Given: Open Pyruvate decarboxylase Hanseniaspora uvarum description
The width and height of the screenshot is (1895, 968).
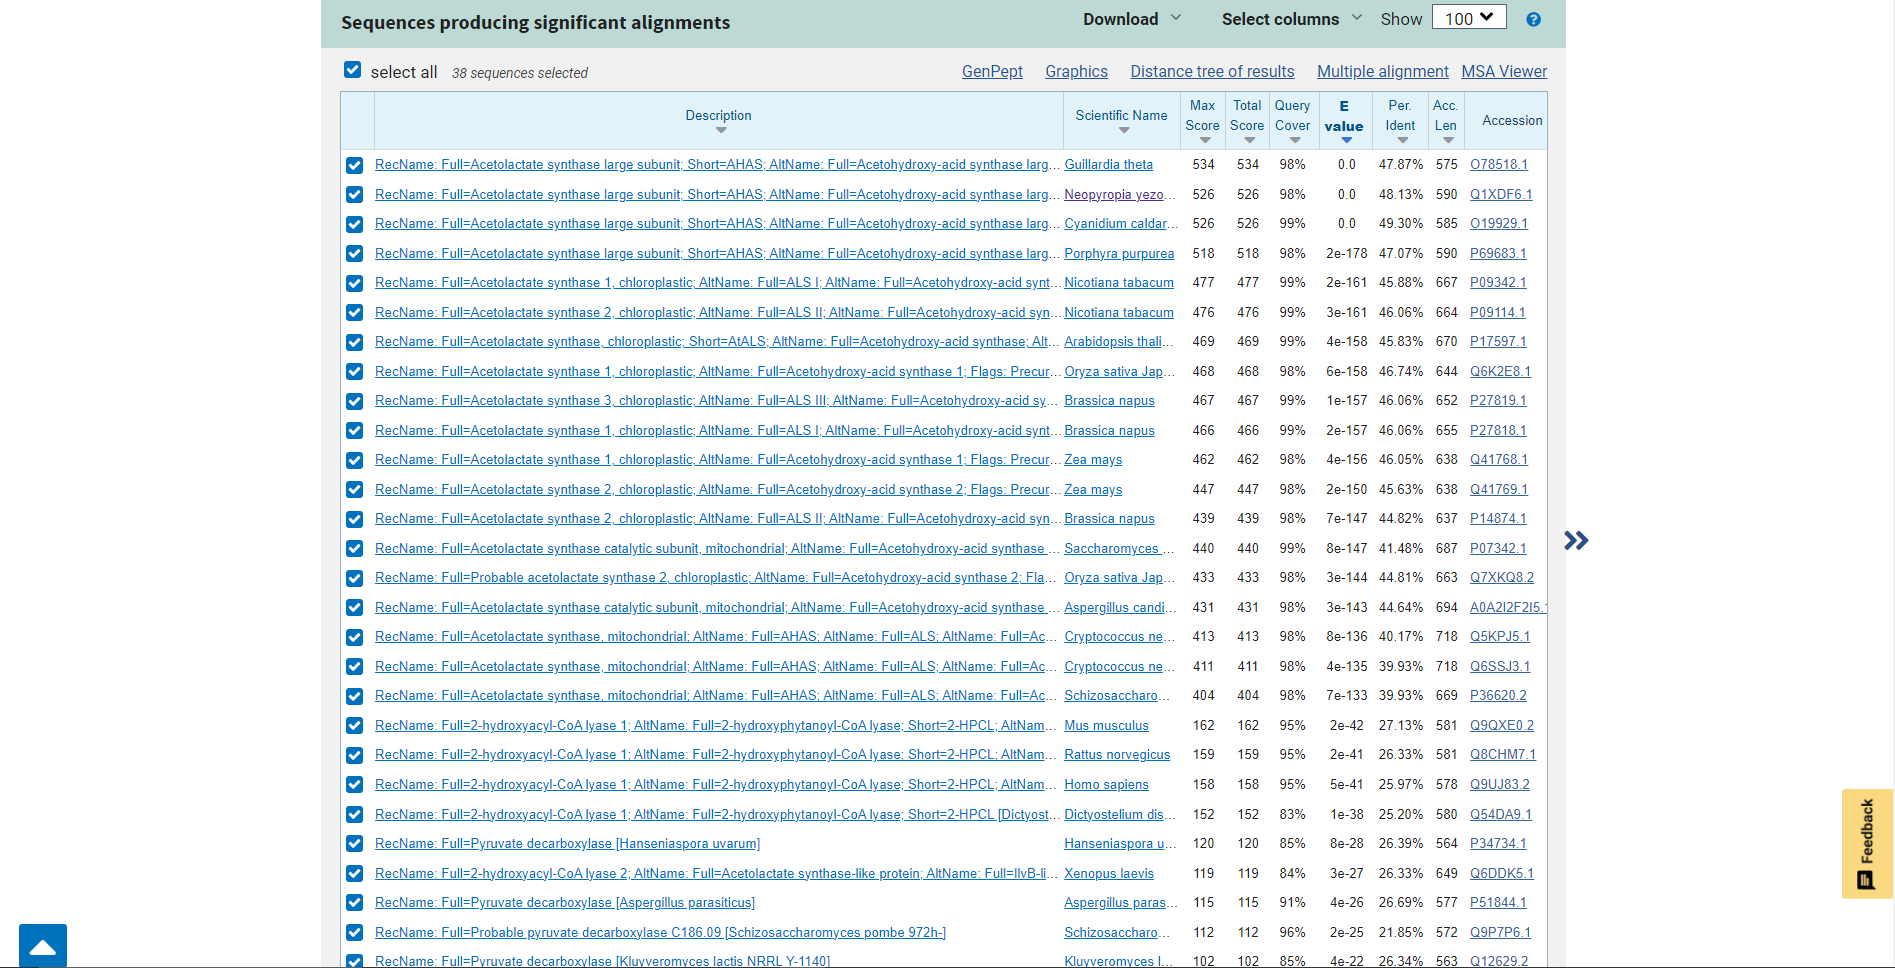Looking at the screenshot, I should [x=567, y=844].
